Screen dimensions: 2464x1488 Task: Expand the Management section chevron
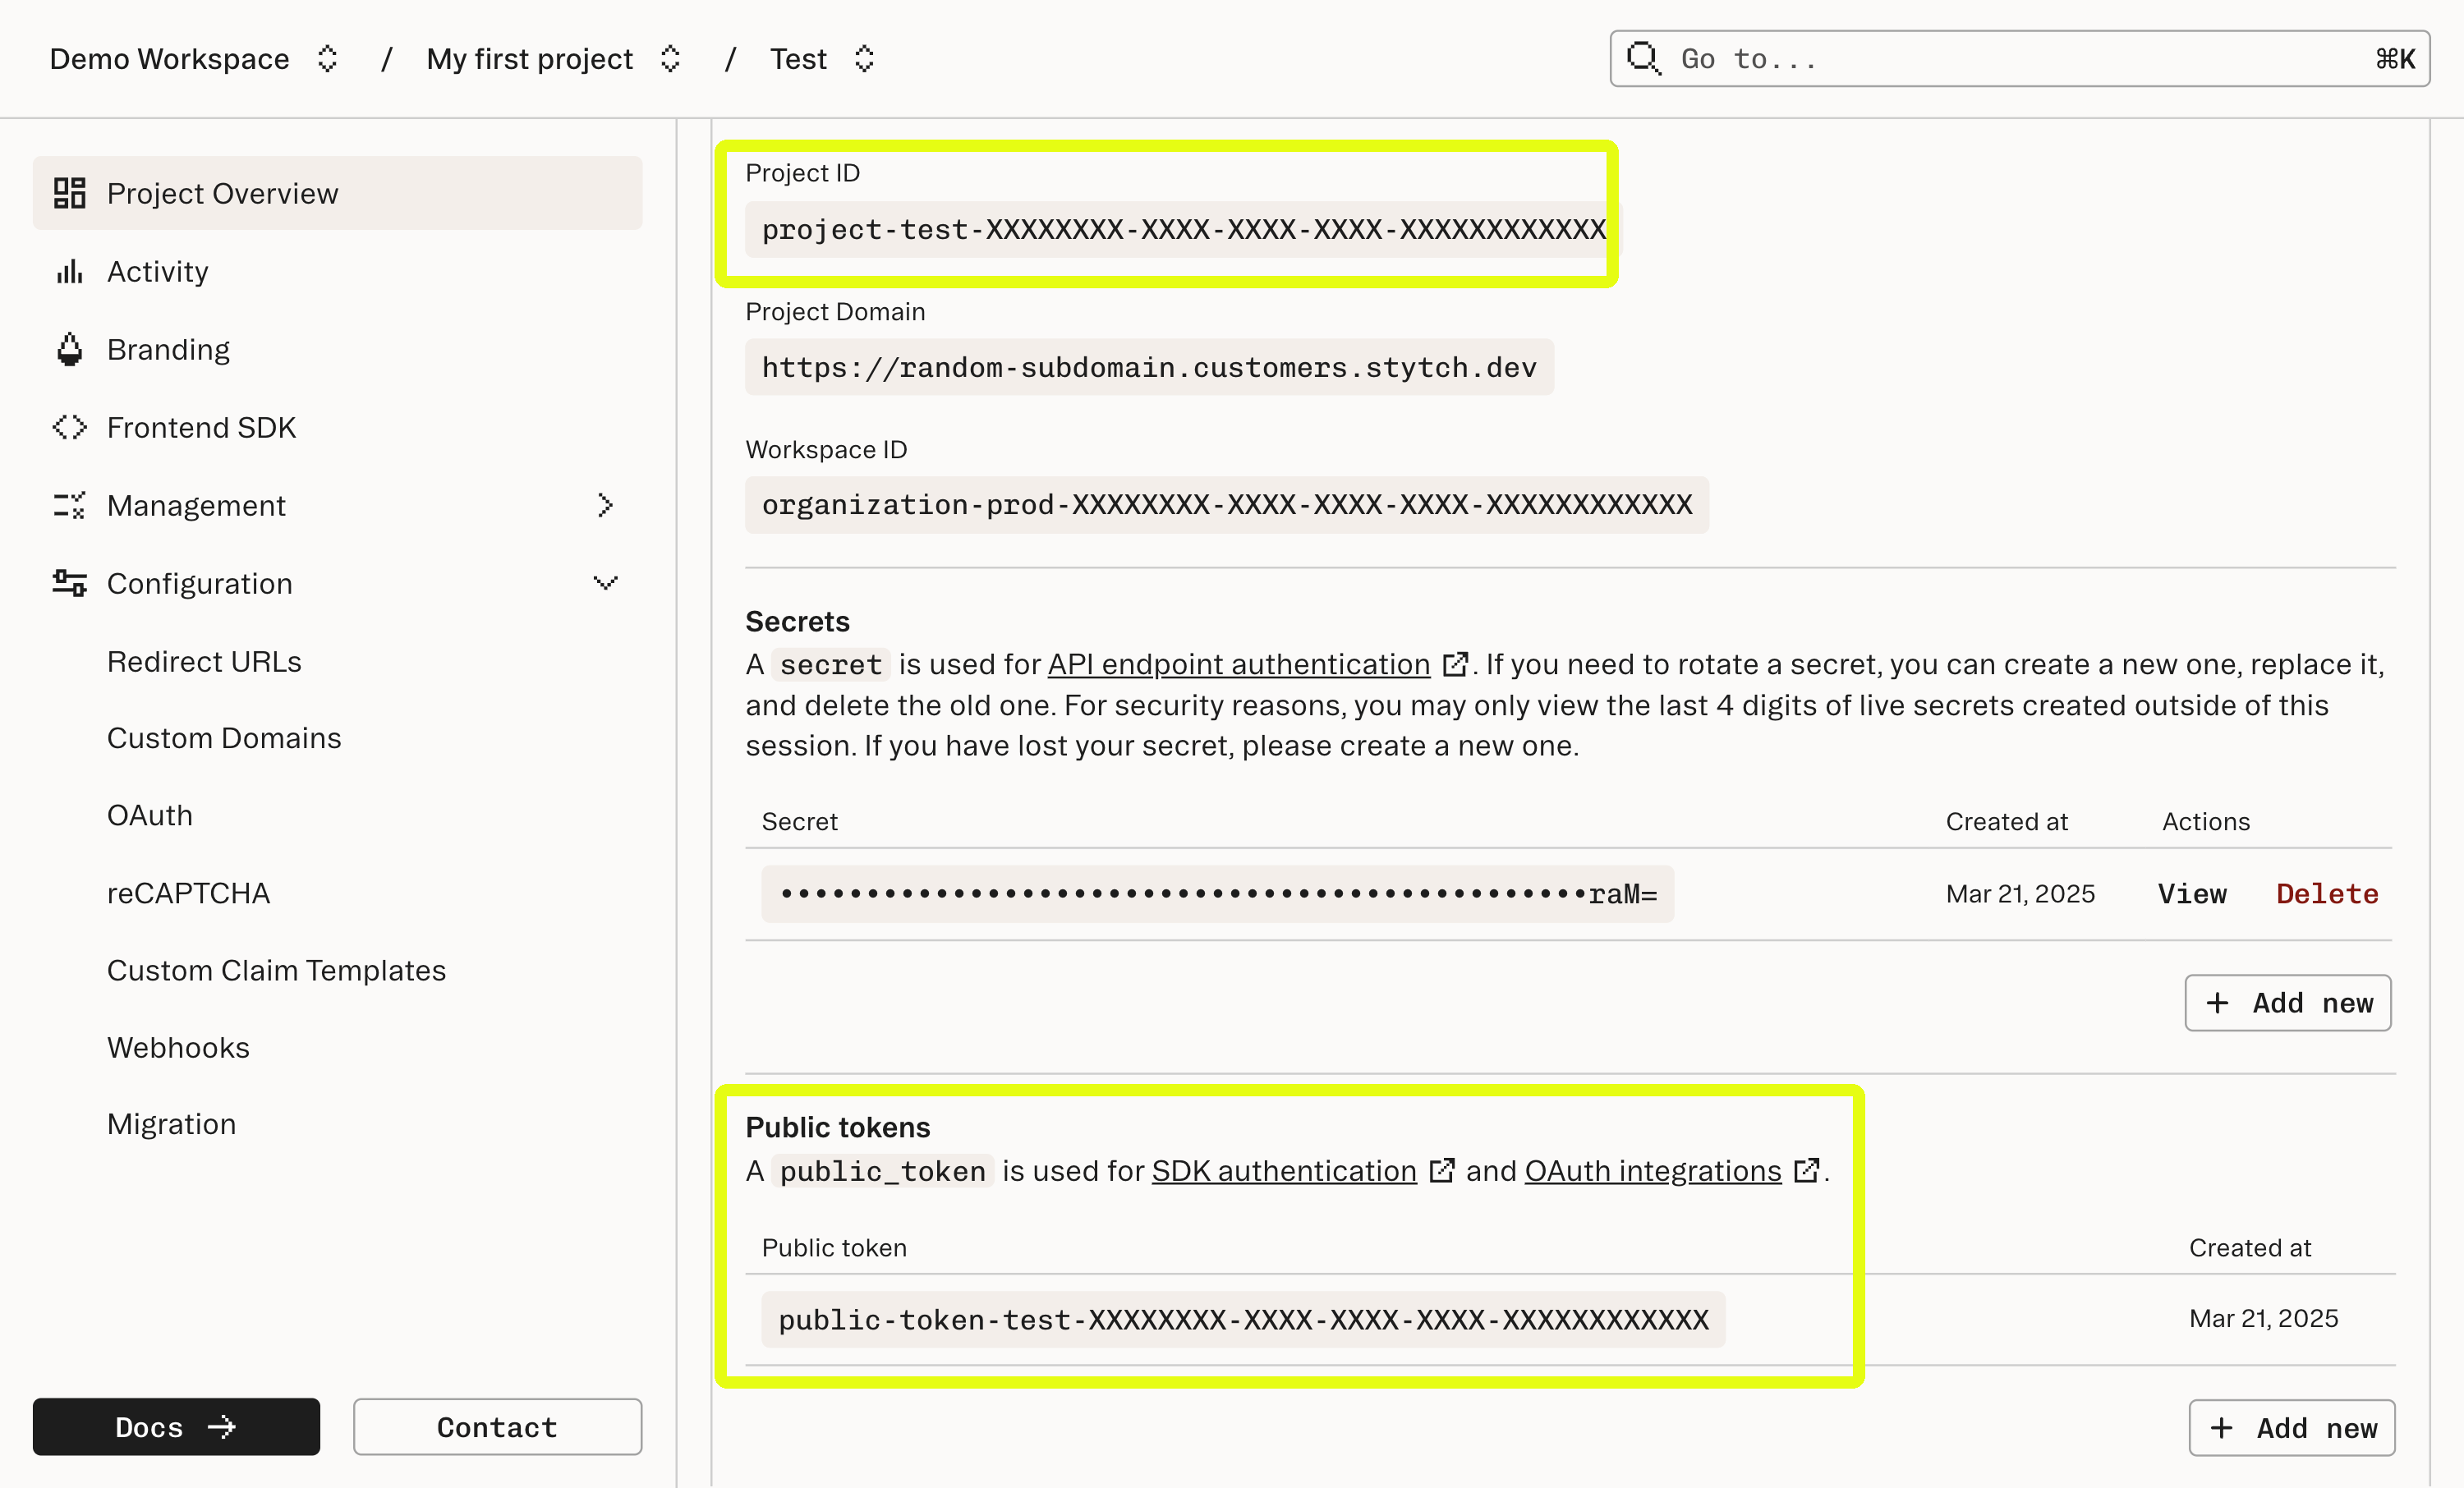point(605,505)
